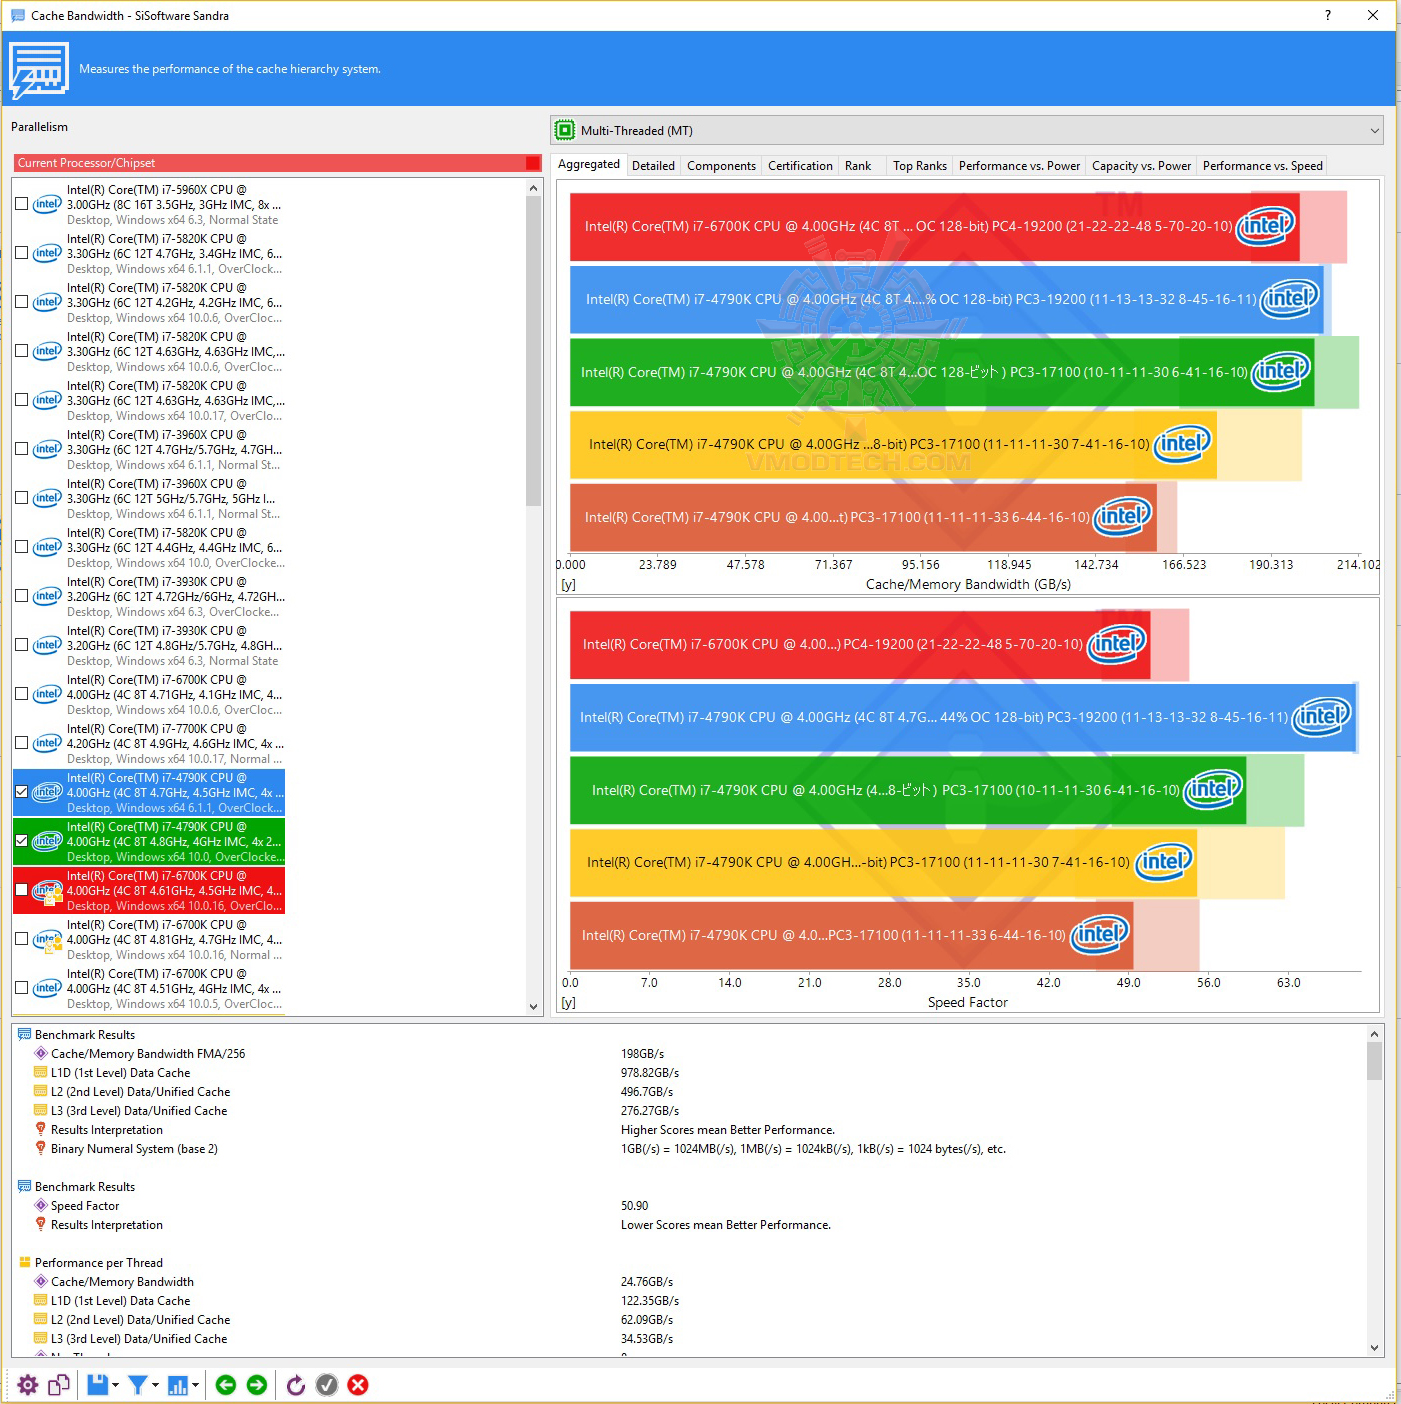Go back with the green left arrow

tap(226, 1385)
